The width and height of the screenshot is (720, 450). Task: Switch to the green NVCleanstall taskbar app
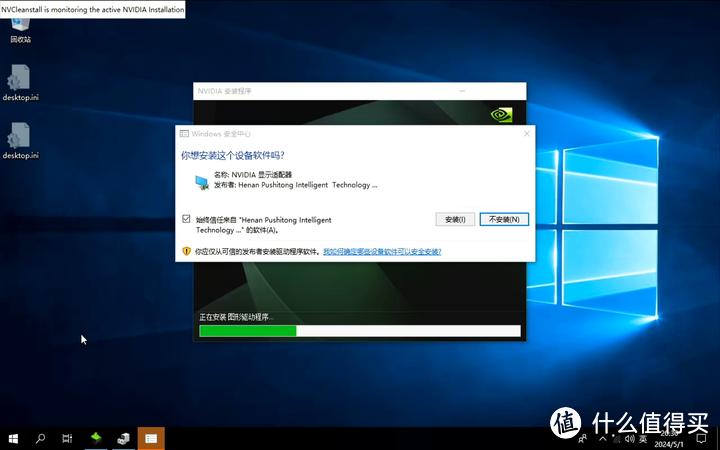pyautogui.click(x=96, y=438)
